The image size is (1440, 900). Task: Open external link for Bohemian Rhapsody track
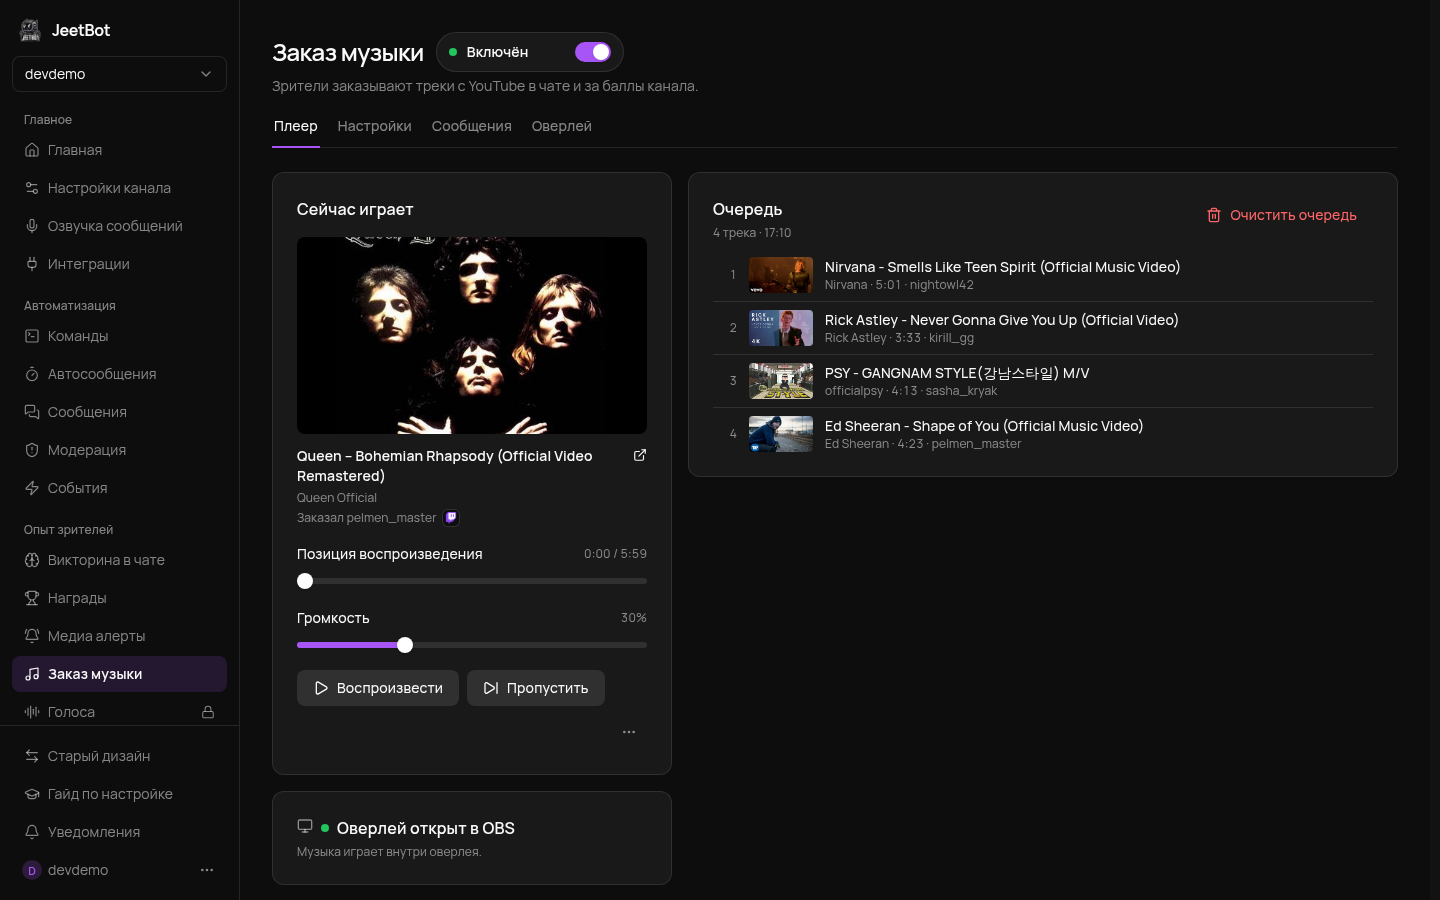coord(640,455)
